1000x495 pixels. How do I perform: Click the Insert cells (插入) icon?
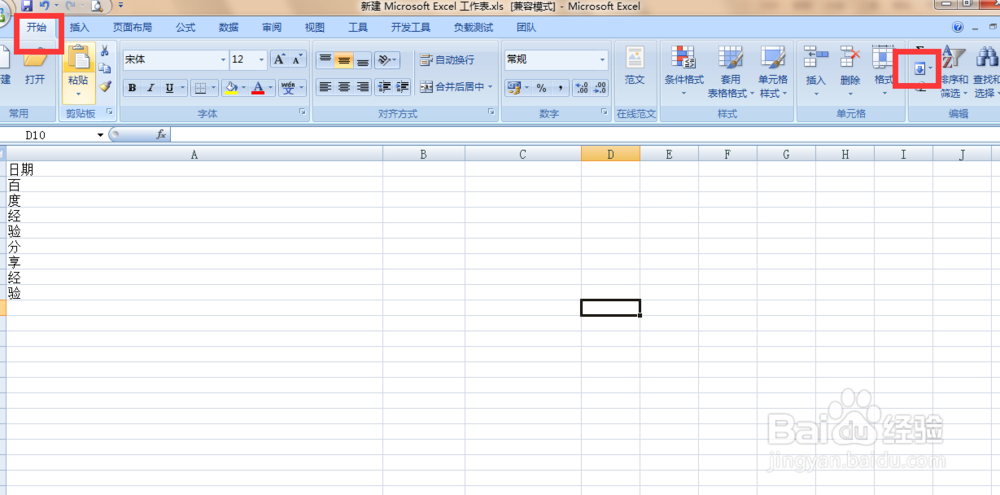click(816, 58)
